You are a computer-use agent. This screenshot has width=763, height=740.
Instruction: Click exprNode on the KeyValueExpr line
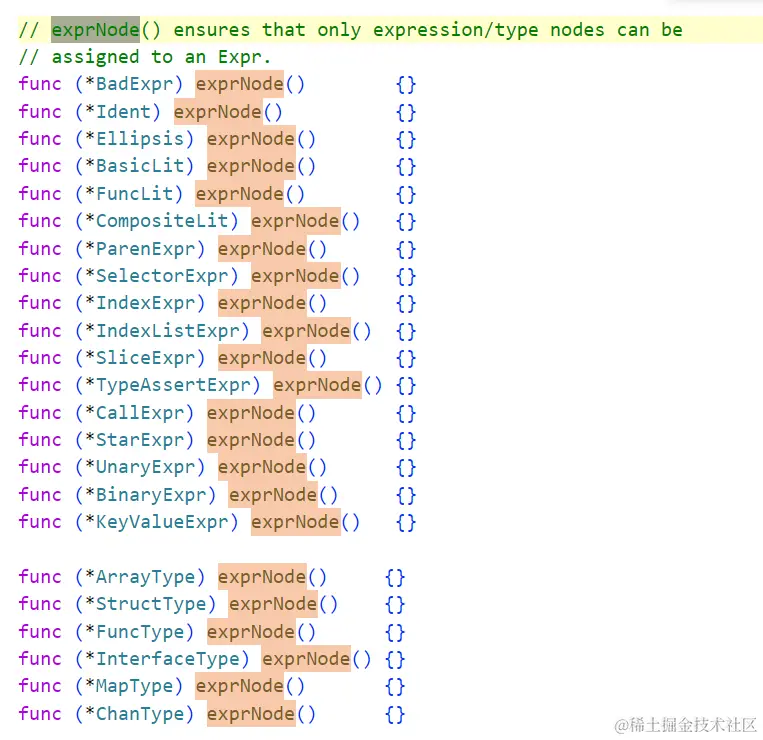click(295, 522)
